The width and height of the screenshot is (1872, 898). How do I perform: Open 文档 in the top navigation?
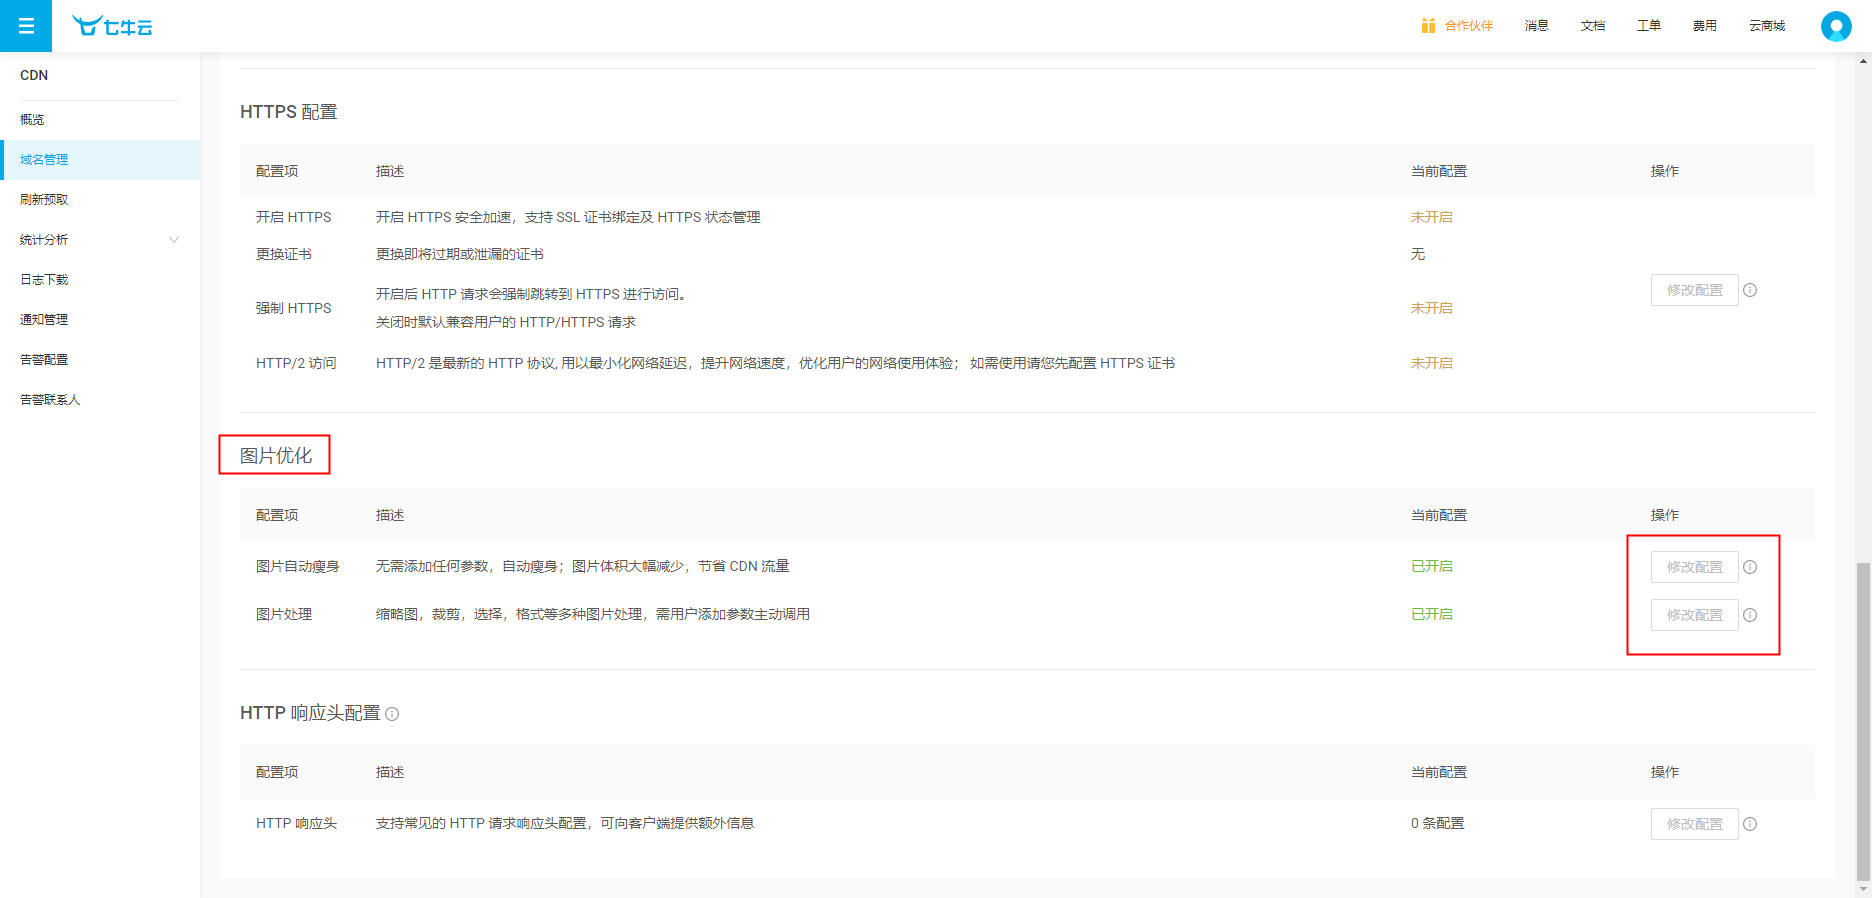point(1592,26)
